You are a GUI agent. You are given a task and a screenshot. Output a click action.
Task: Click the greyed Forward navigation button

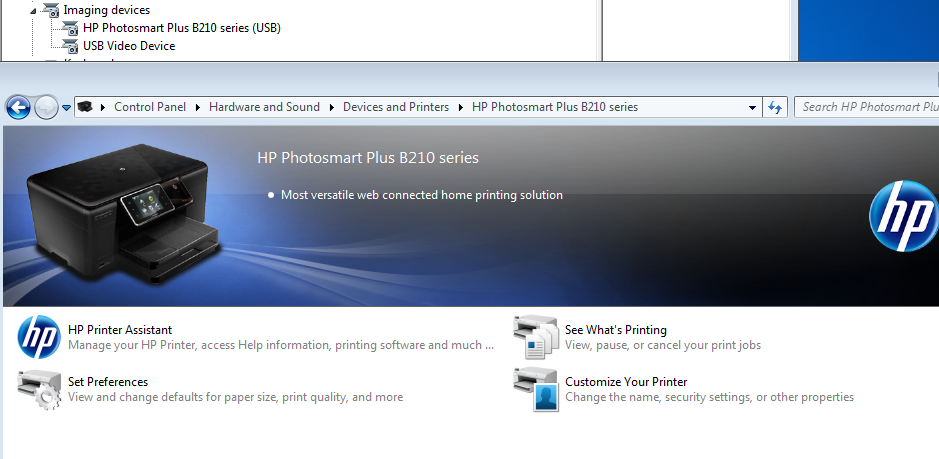coord(46,108)
